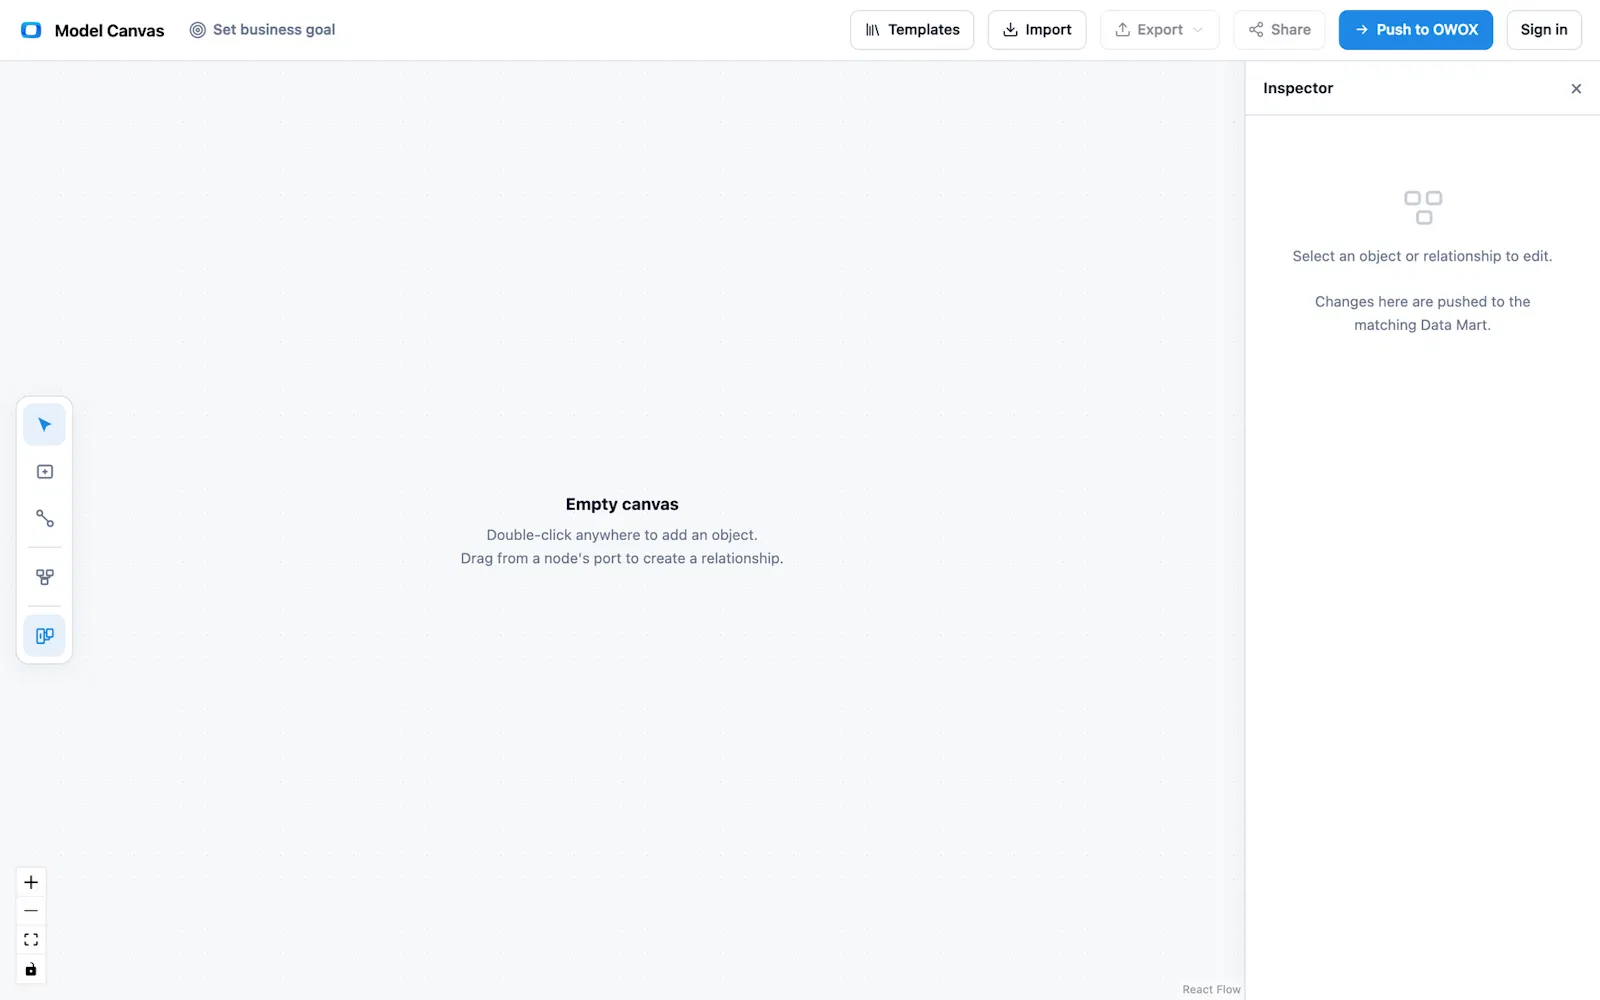Select the pointer selection tool
This screenshot has height=1000, width=1600.
click(44, 425)
